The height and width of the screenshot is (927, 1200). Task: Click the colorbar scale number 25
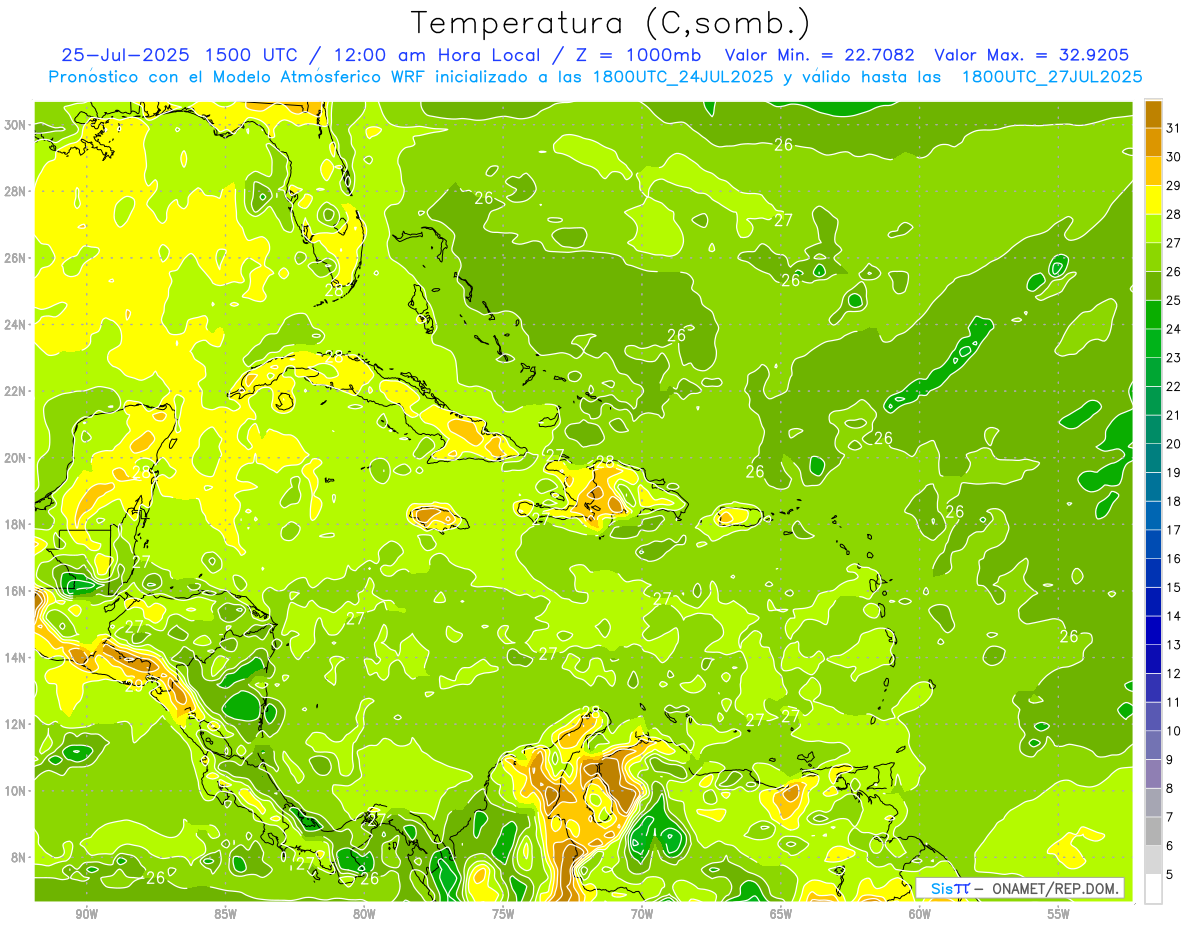coord(1174,300)
